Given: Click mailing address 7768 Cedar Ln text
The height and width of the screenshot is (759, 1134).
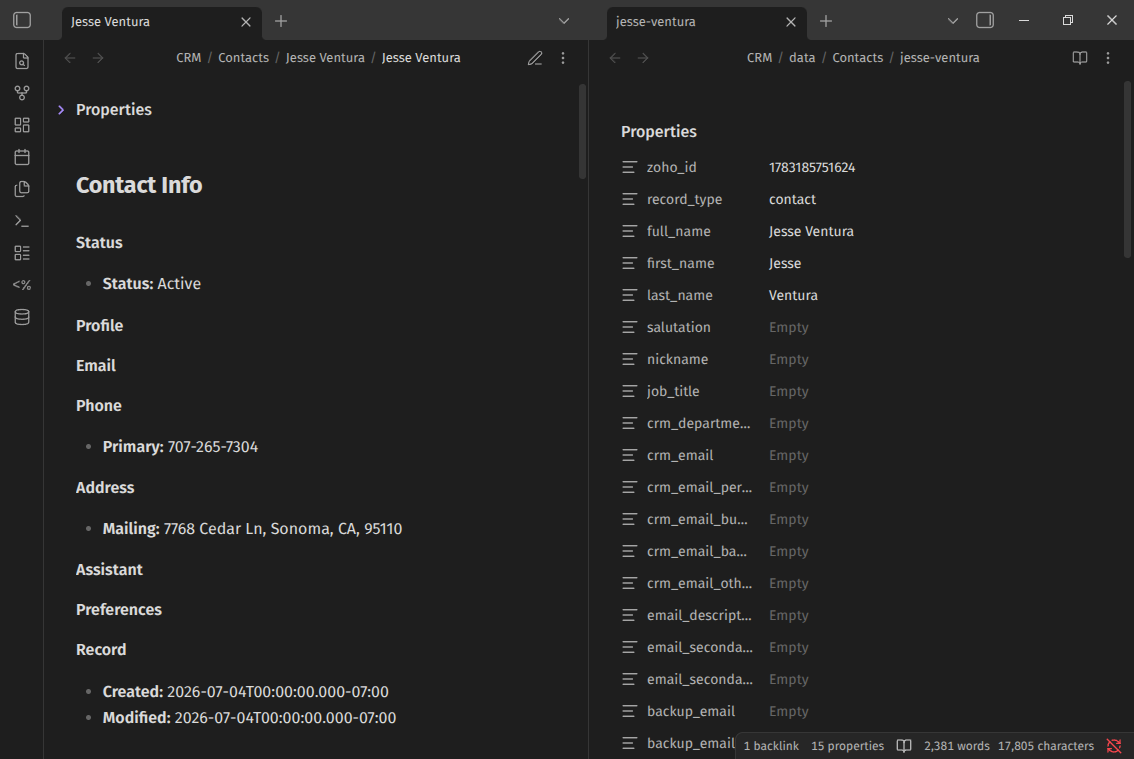Looking at the screenshot, I should (x=283, y=529).
